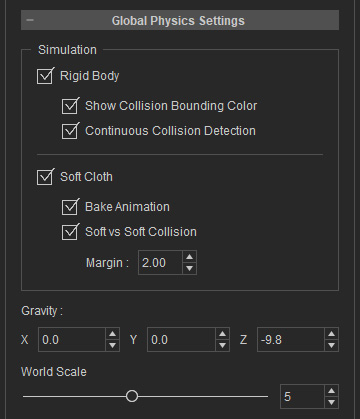Decrease Gravity Y with down arrow
Image resolution: width=360 pixels, height=419 pixels.
(x=222, y=345)
